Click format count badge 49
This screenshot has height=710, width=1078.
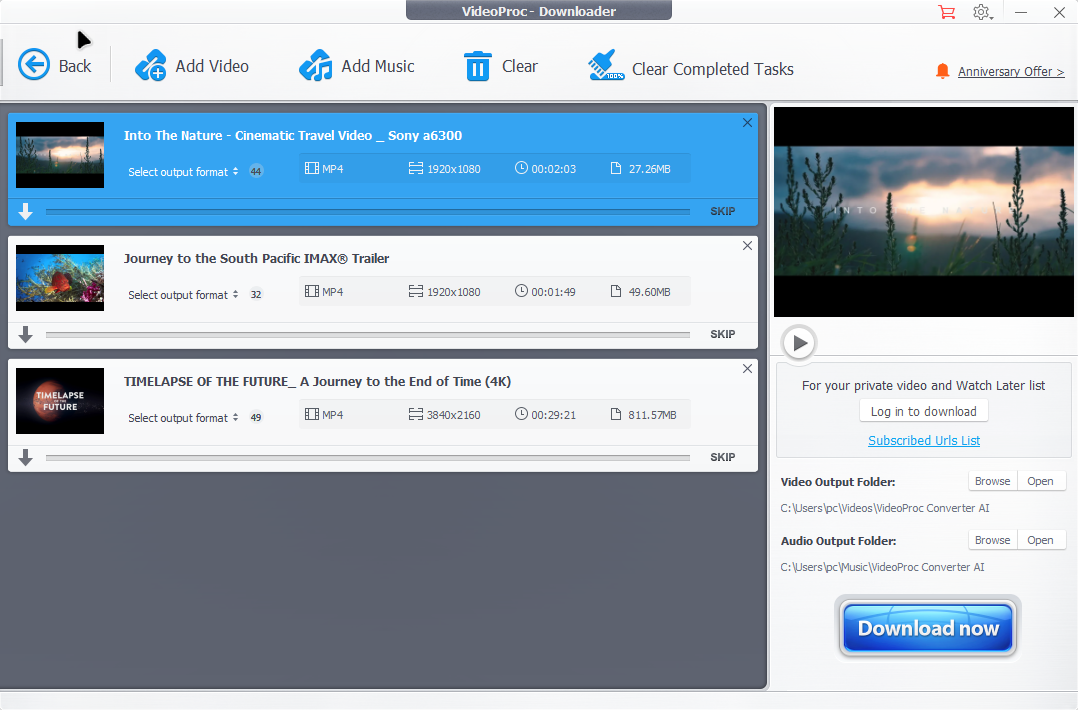pos(256,418)
